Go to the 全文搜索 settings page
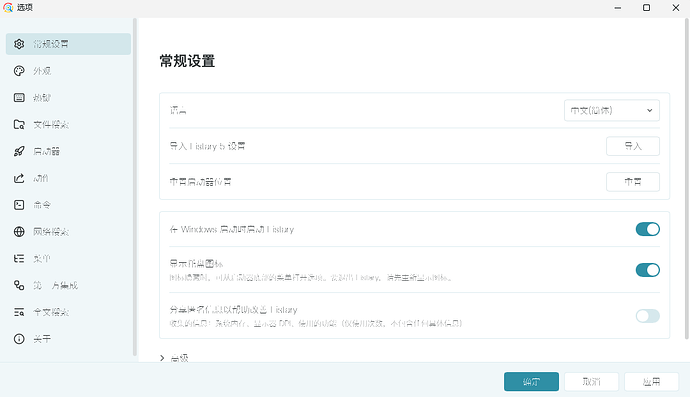Image resolution: width=690 pixels, height=397 pixels. point(68,312)
